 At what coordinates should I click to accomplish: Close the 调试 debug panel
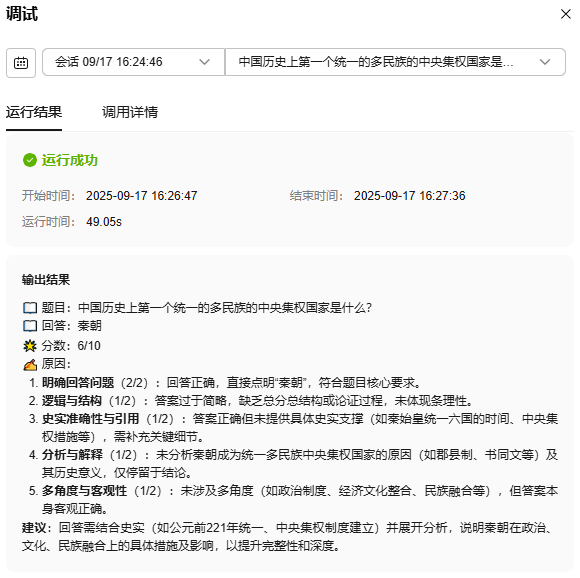pyautogui.click(x=565, y=14)
